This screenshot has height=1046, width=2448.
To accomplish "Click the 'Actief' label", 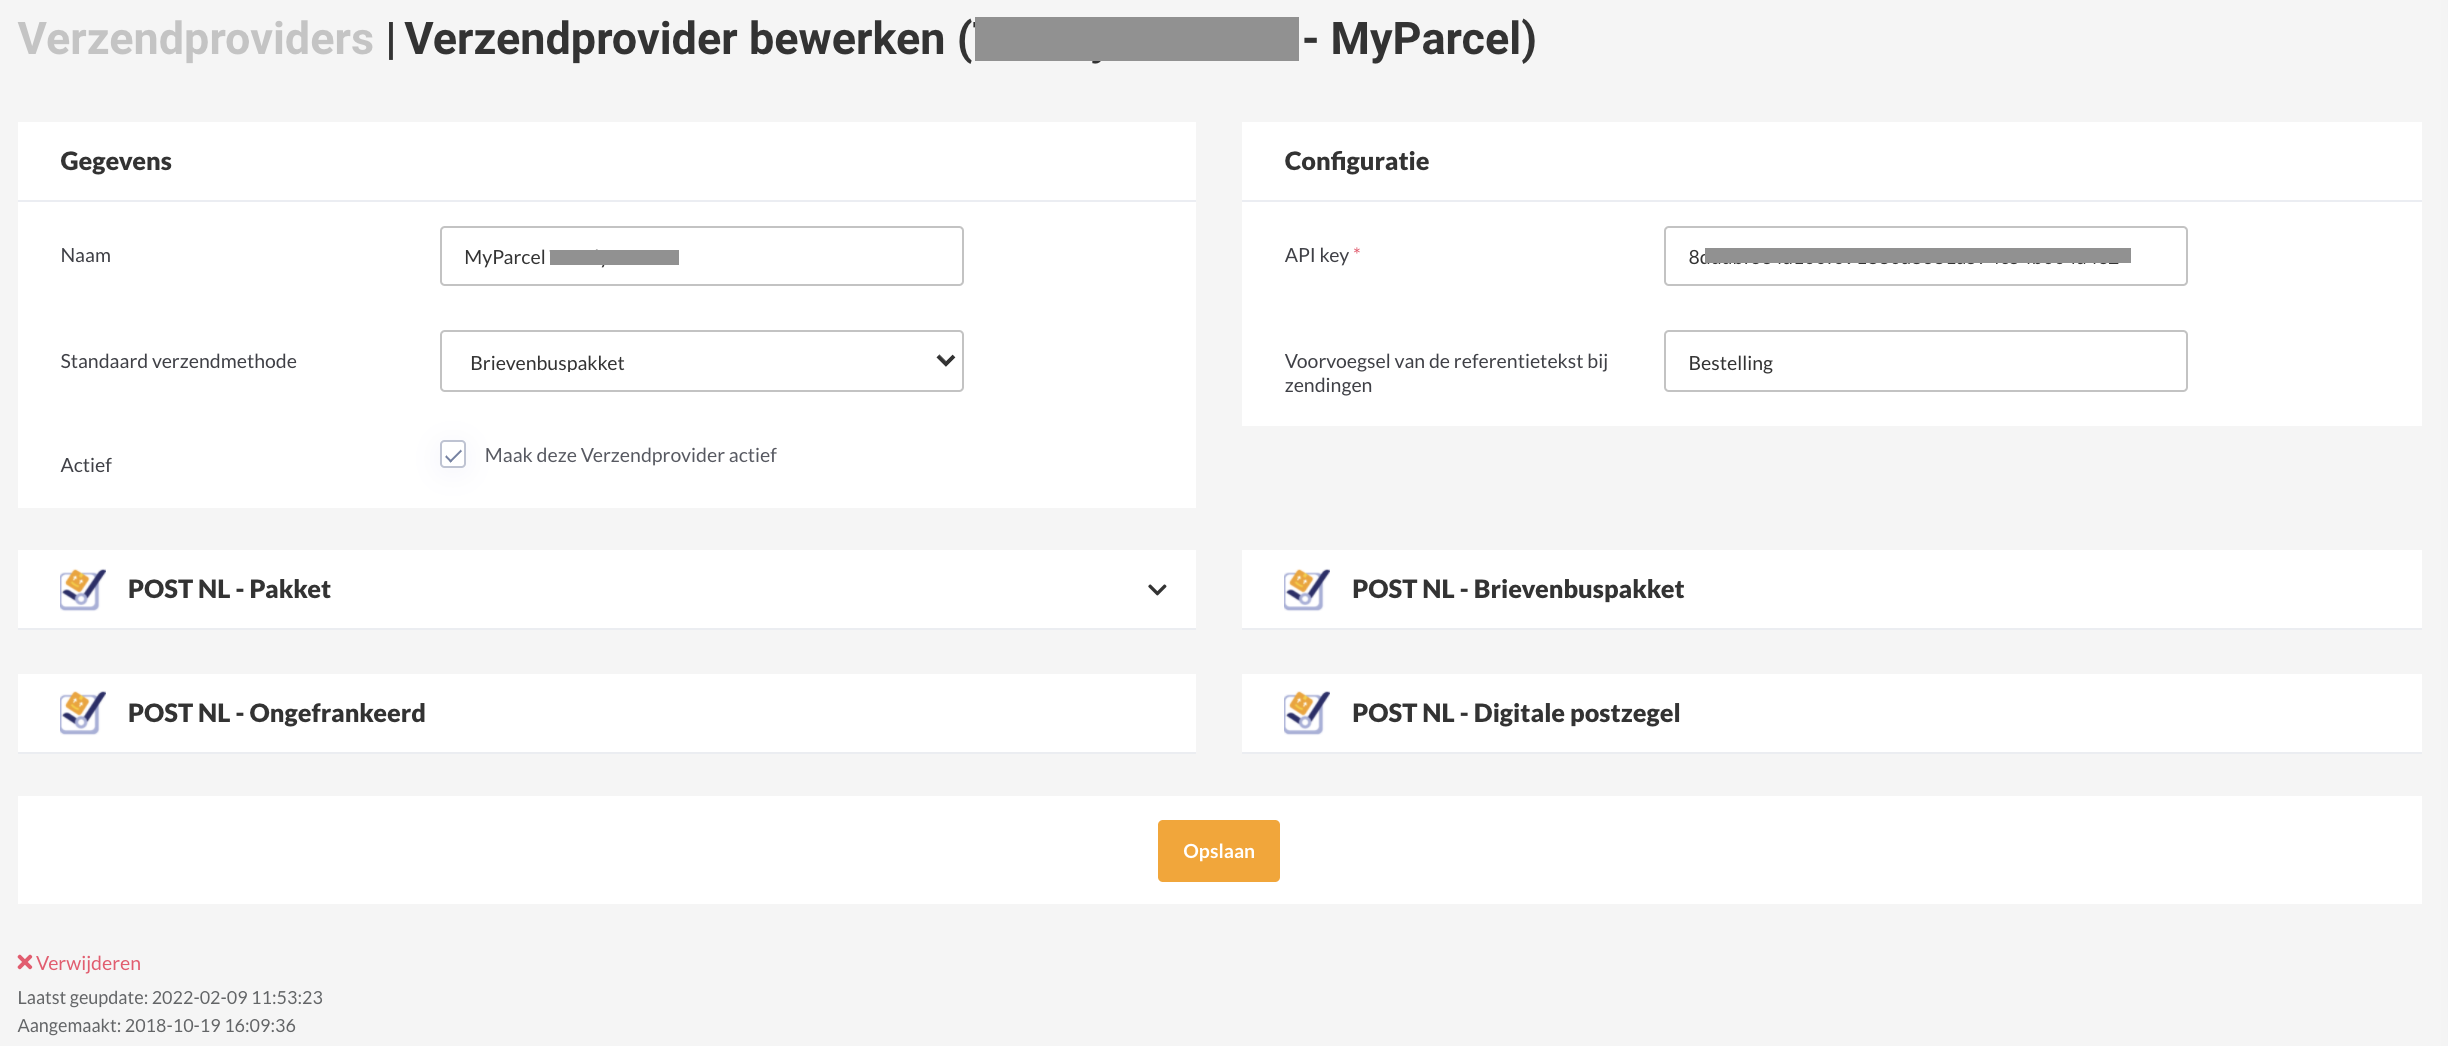I will click(x=86, y=465).
